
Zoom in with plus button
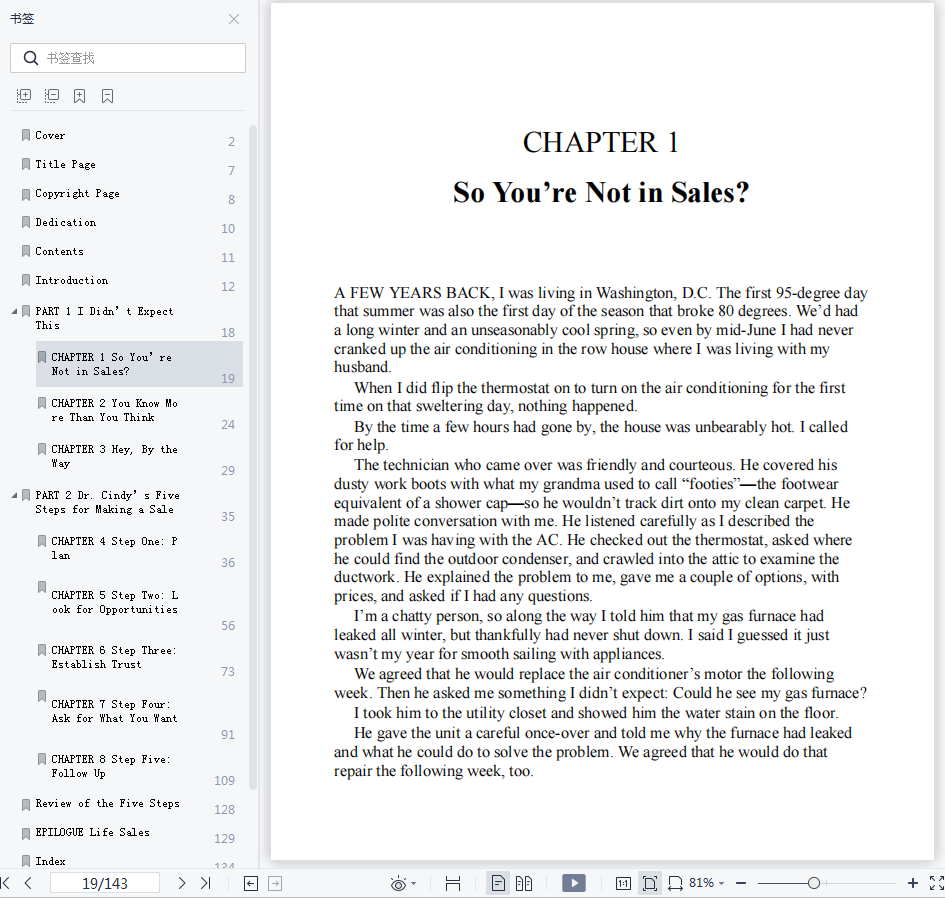tap(913, 884)
